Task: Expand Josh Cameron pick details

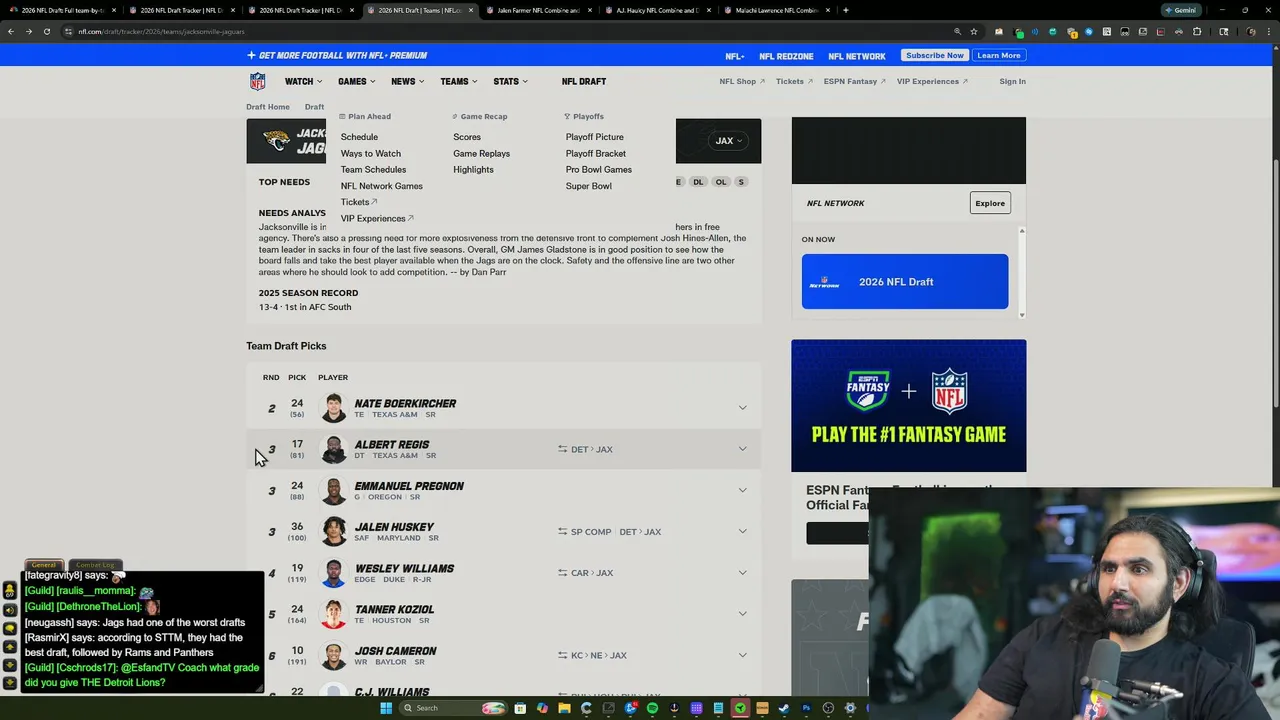Action: (742, 655)
